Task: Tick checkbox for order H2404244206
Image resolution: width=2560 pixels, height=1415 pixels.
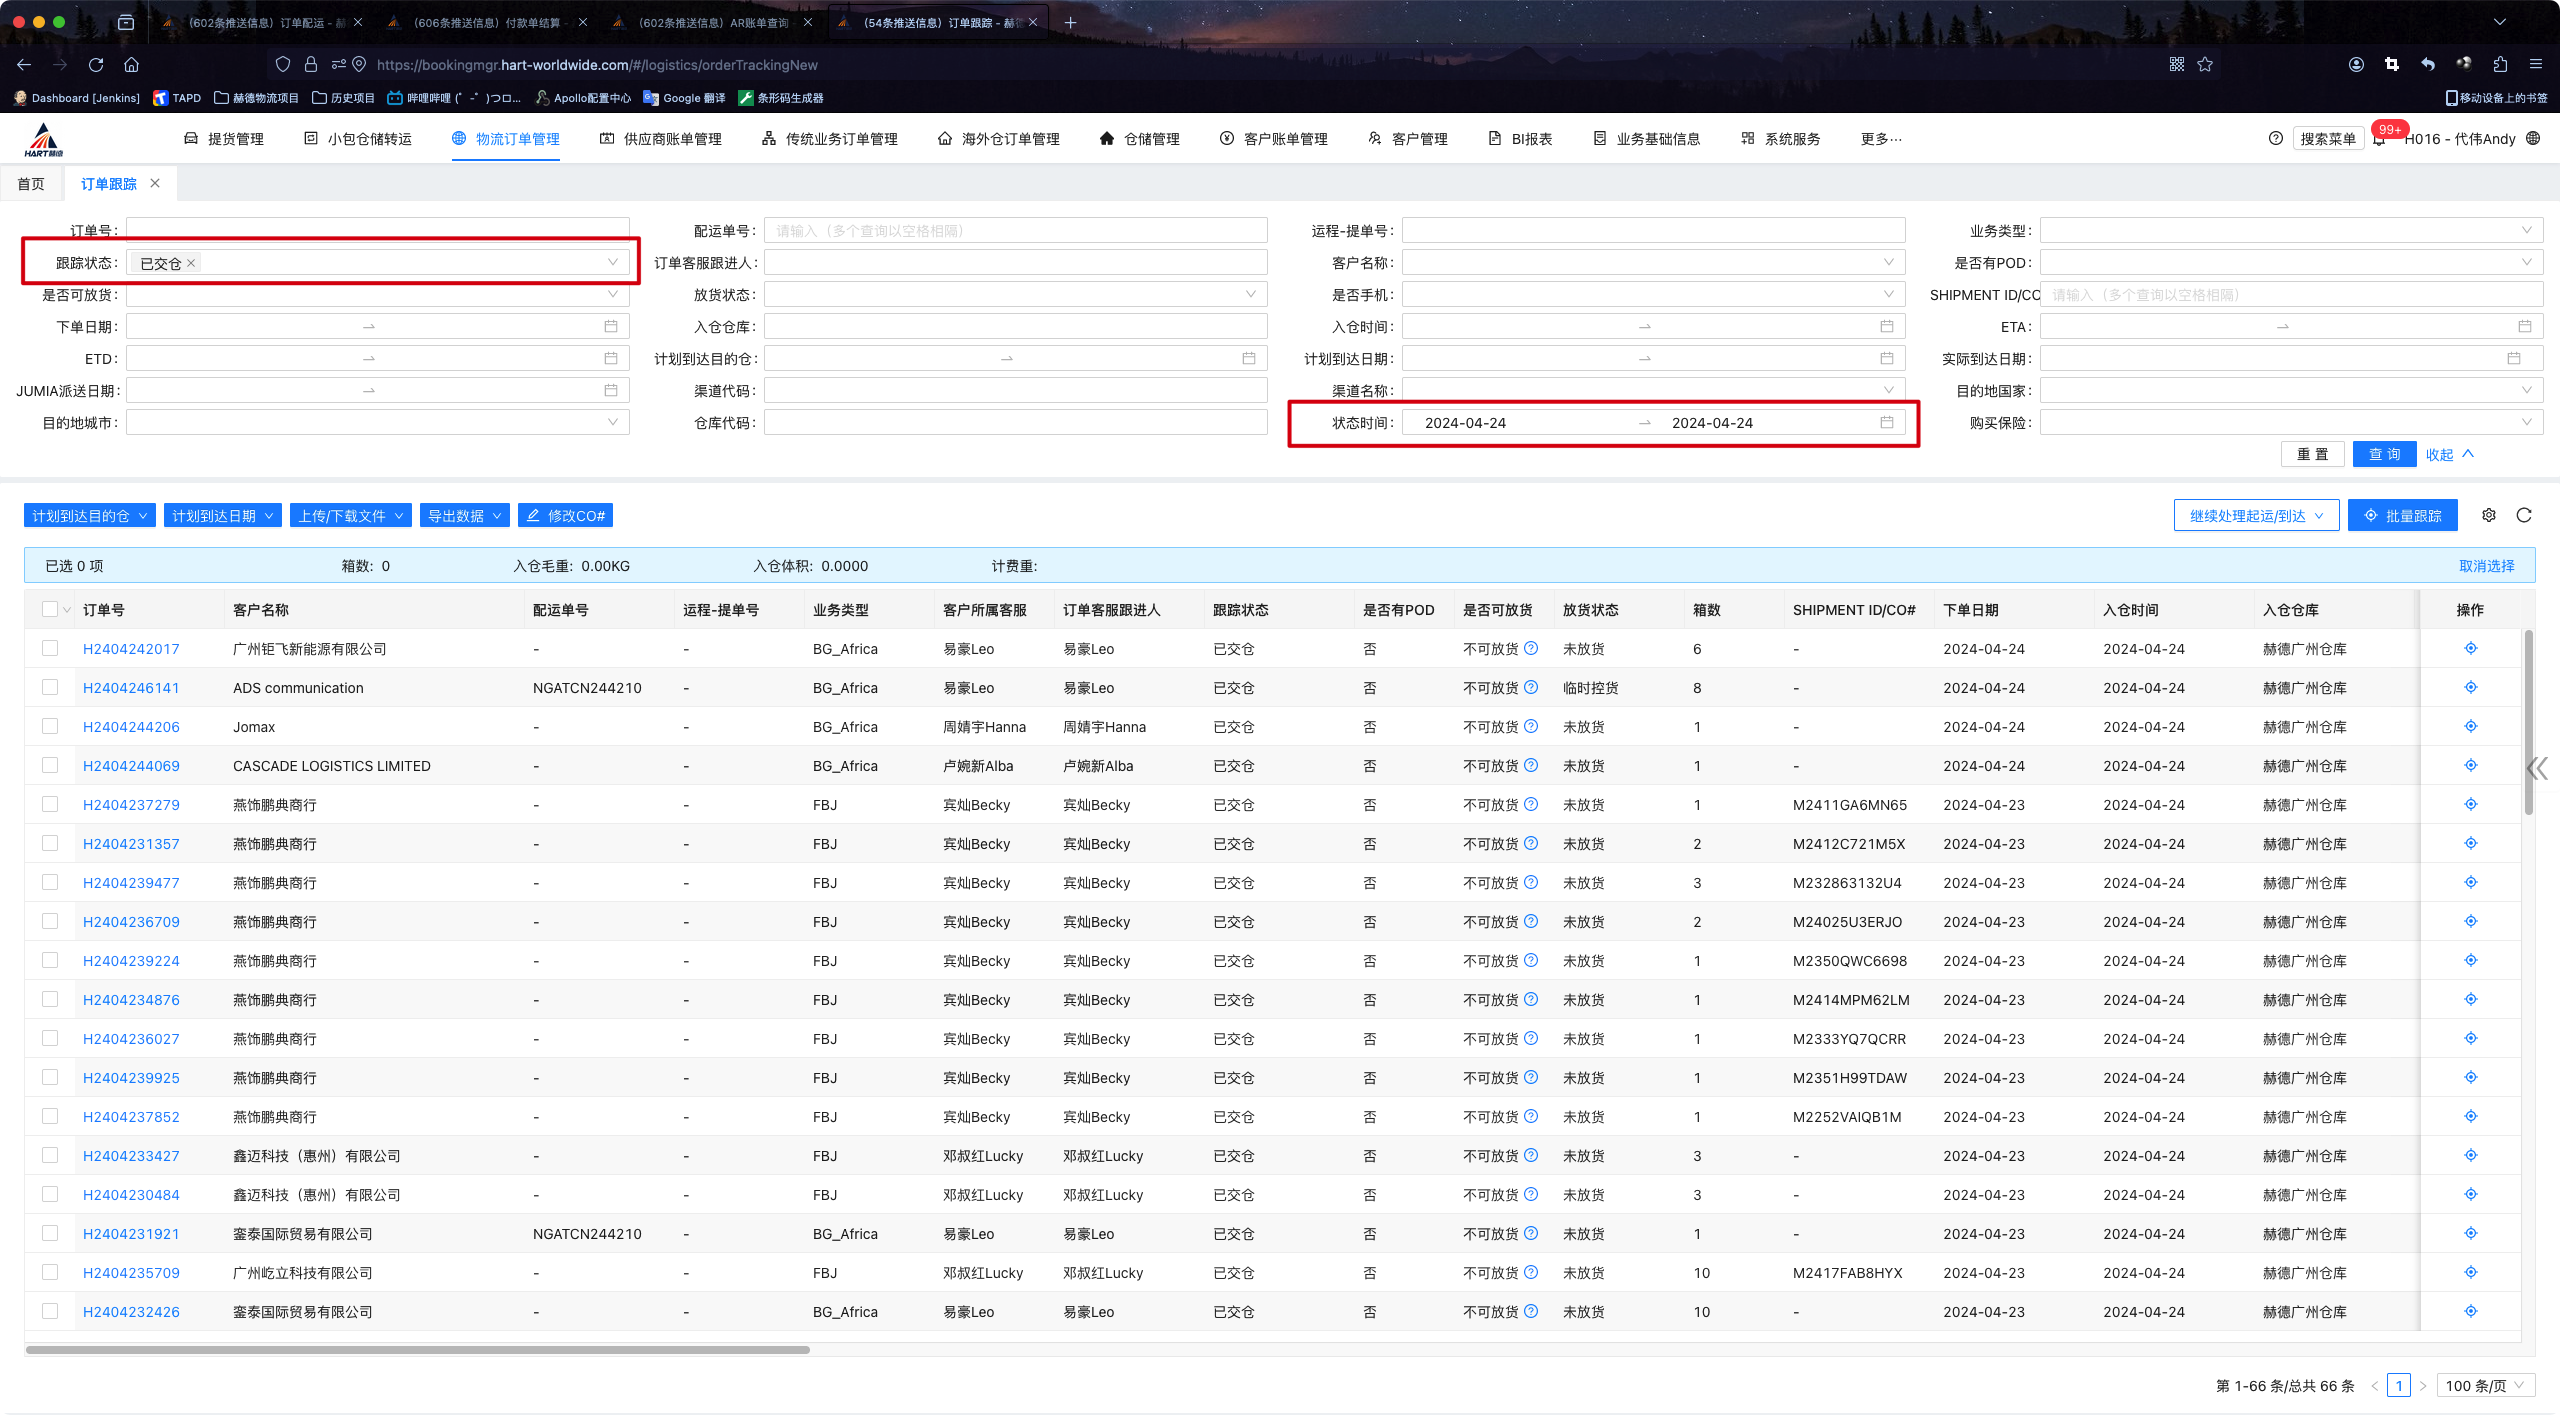Action: [x=50, y=726]
